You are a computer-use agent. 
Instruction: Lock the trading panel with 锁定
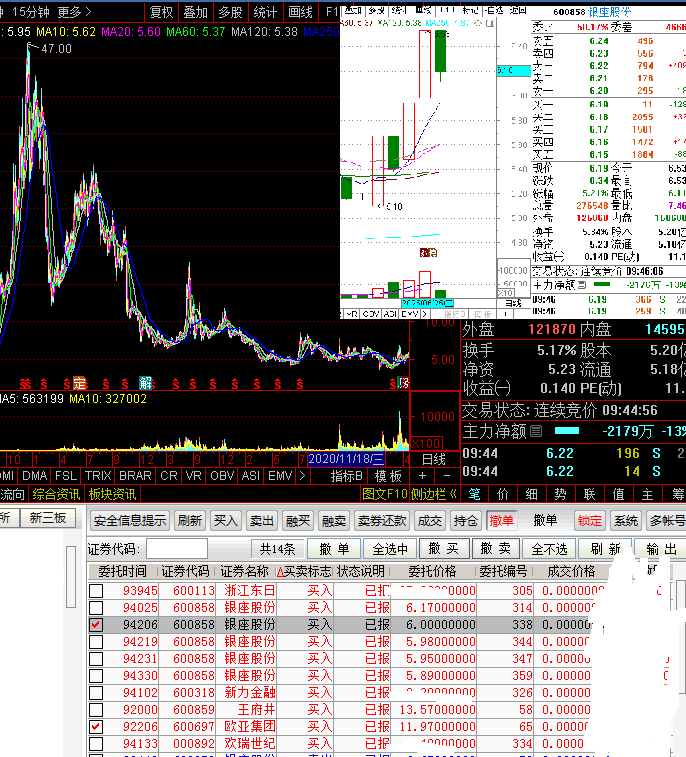[589, 521]
